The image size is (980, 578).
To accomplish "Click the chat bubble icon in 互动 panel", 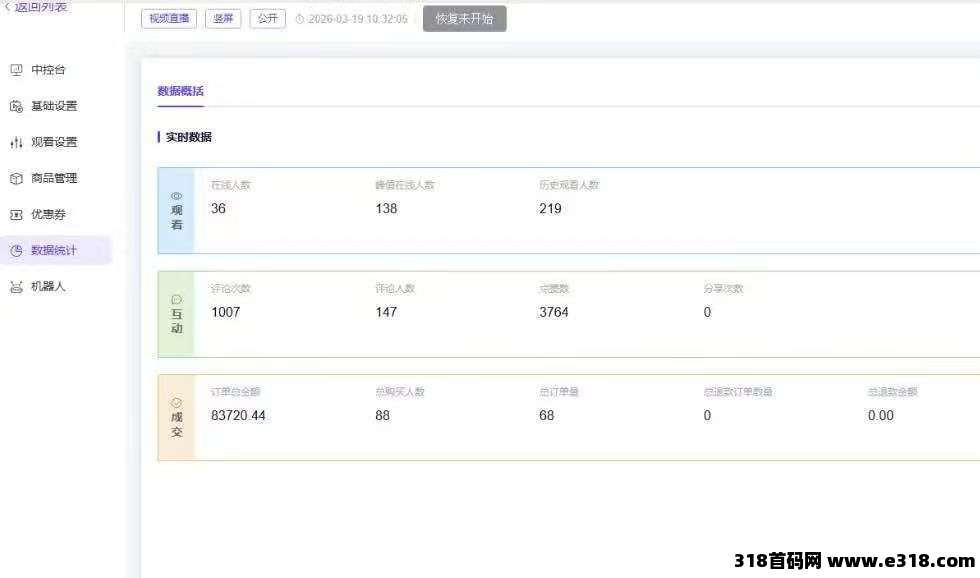I will coord(177,299).
